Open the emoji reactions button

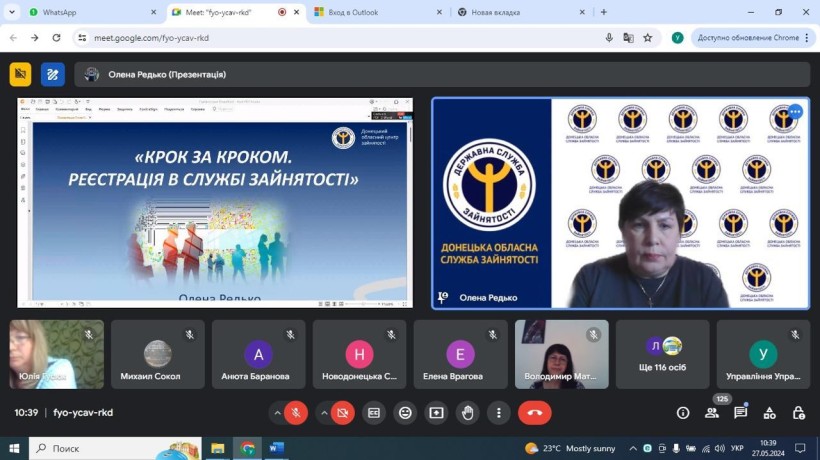pyautogui.click(x=405, y=413)
